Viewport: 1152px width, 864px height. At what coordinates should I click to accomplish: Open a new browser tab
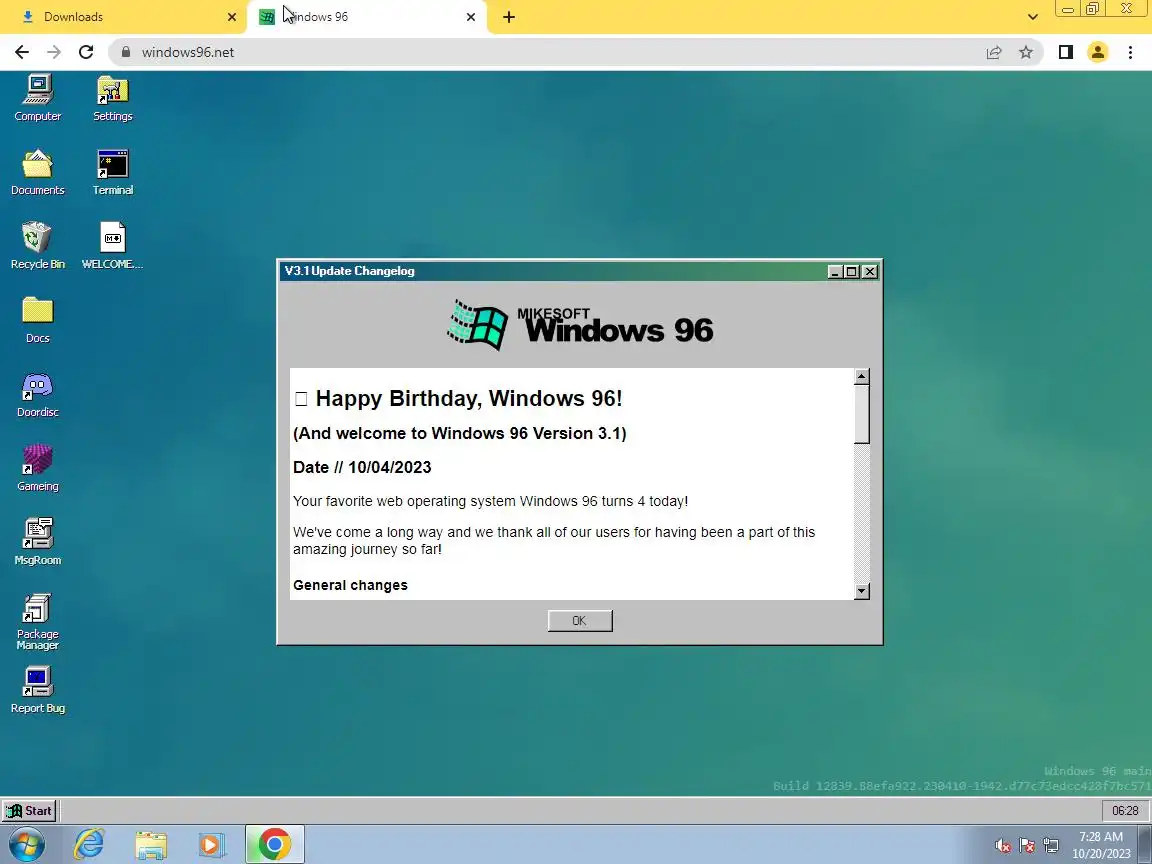click(x=509, y=17)
